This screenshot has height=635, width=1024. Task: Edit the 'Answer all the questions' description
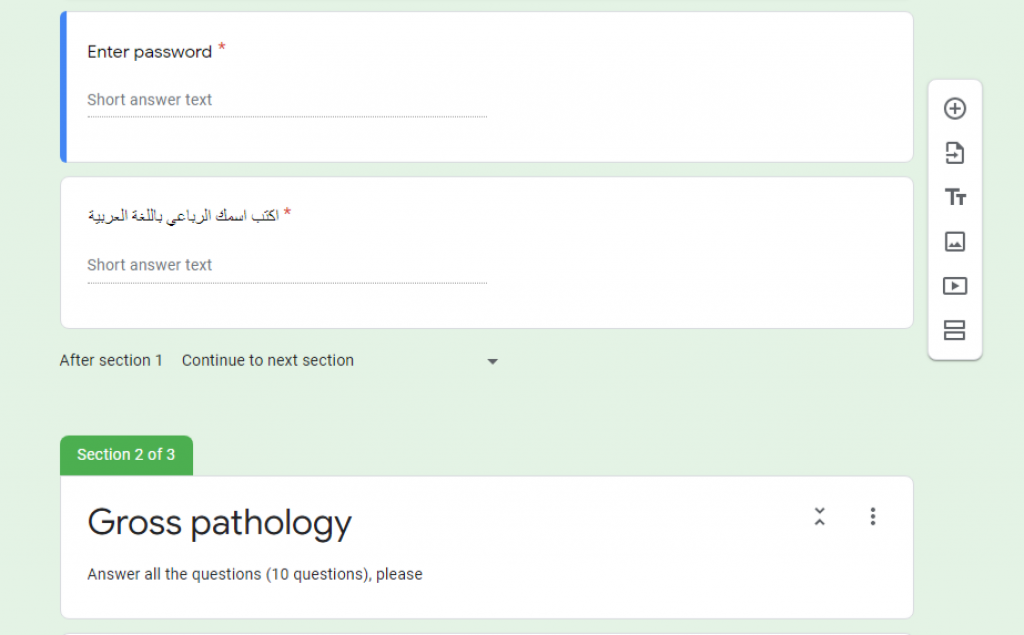(x=254, y=574)
